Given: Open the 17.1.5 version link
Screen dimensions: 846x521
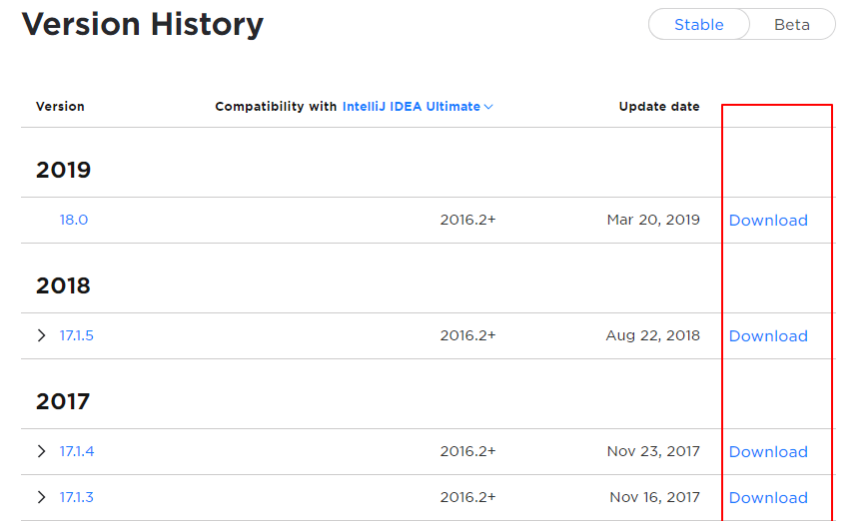Looking at the screenshot, I should [77, 336].
